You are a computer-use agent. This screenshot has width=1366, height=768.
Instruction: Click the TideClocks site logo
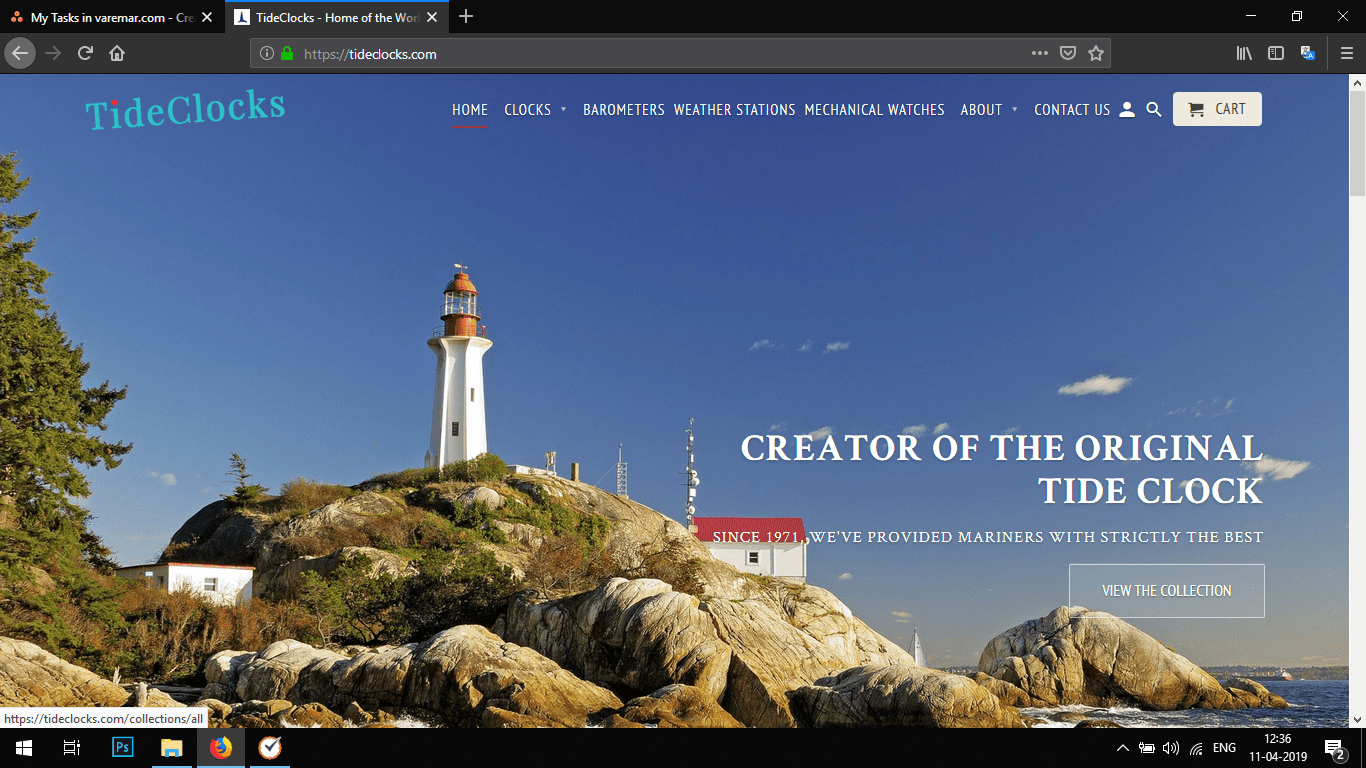point(185,109)
